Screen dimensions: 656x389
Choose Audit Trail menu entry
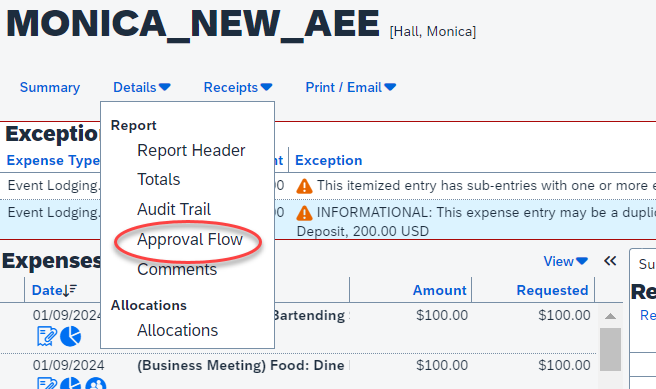[174, 210]
